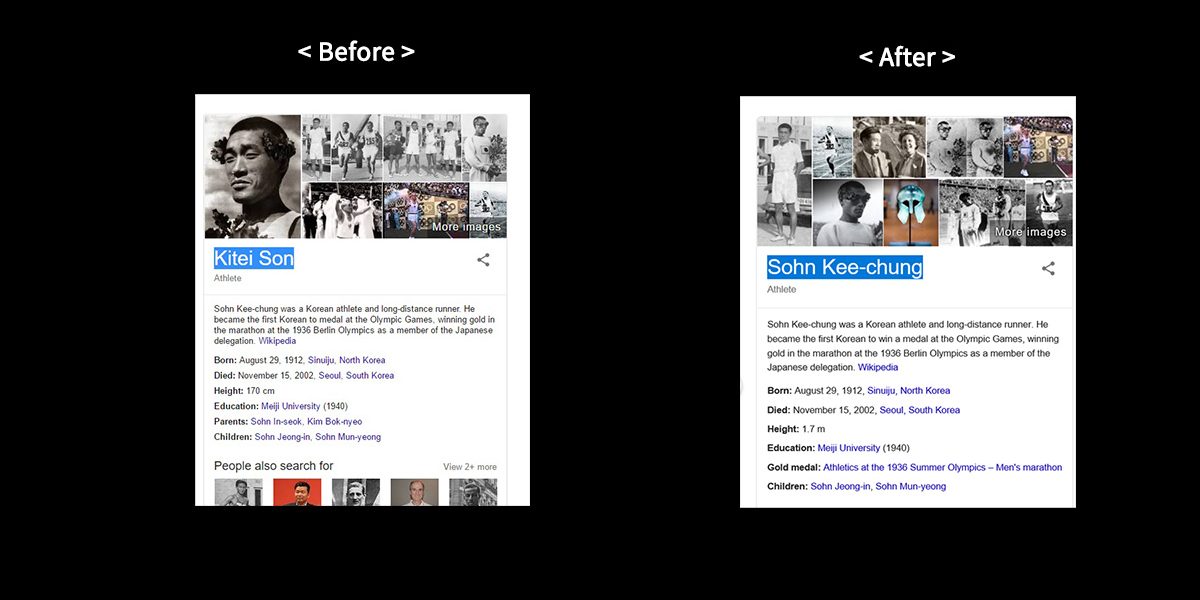Screen dimensions: 1200x600
Task: Click the South Korea link in the Before panel
Action: [x=369, y=375]
